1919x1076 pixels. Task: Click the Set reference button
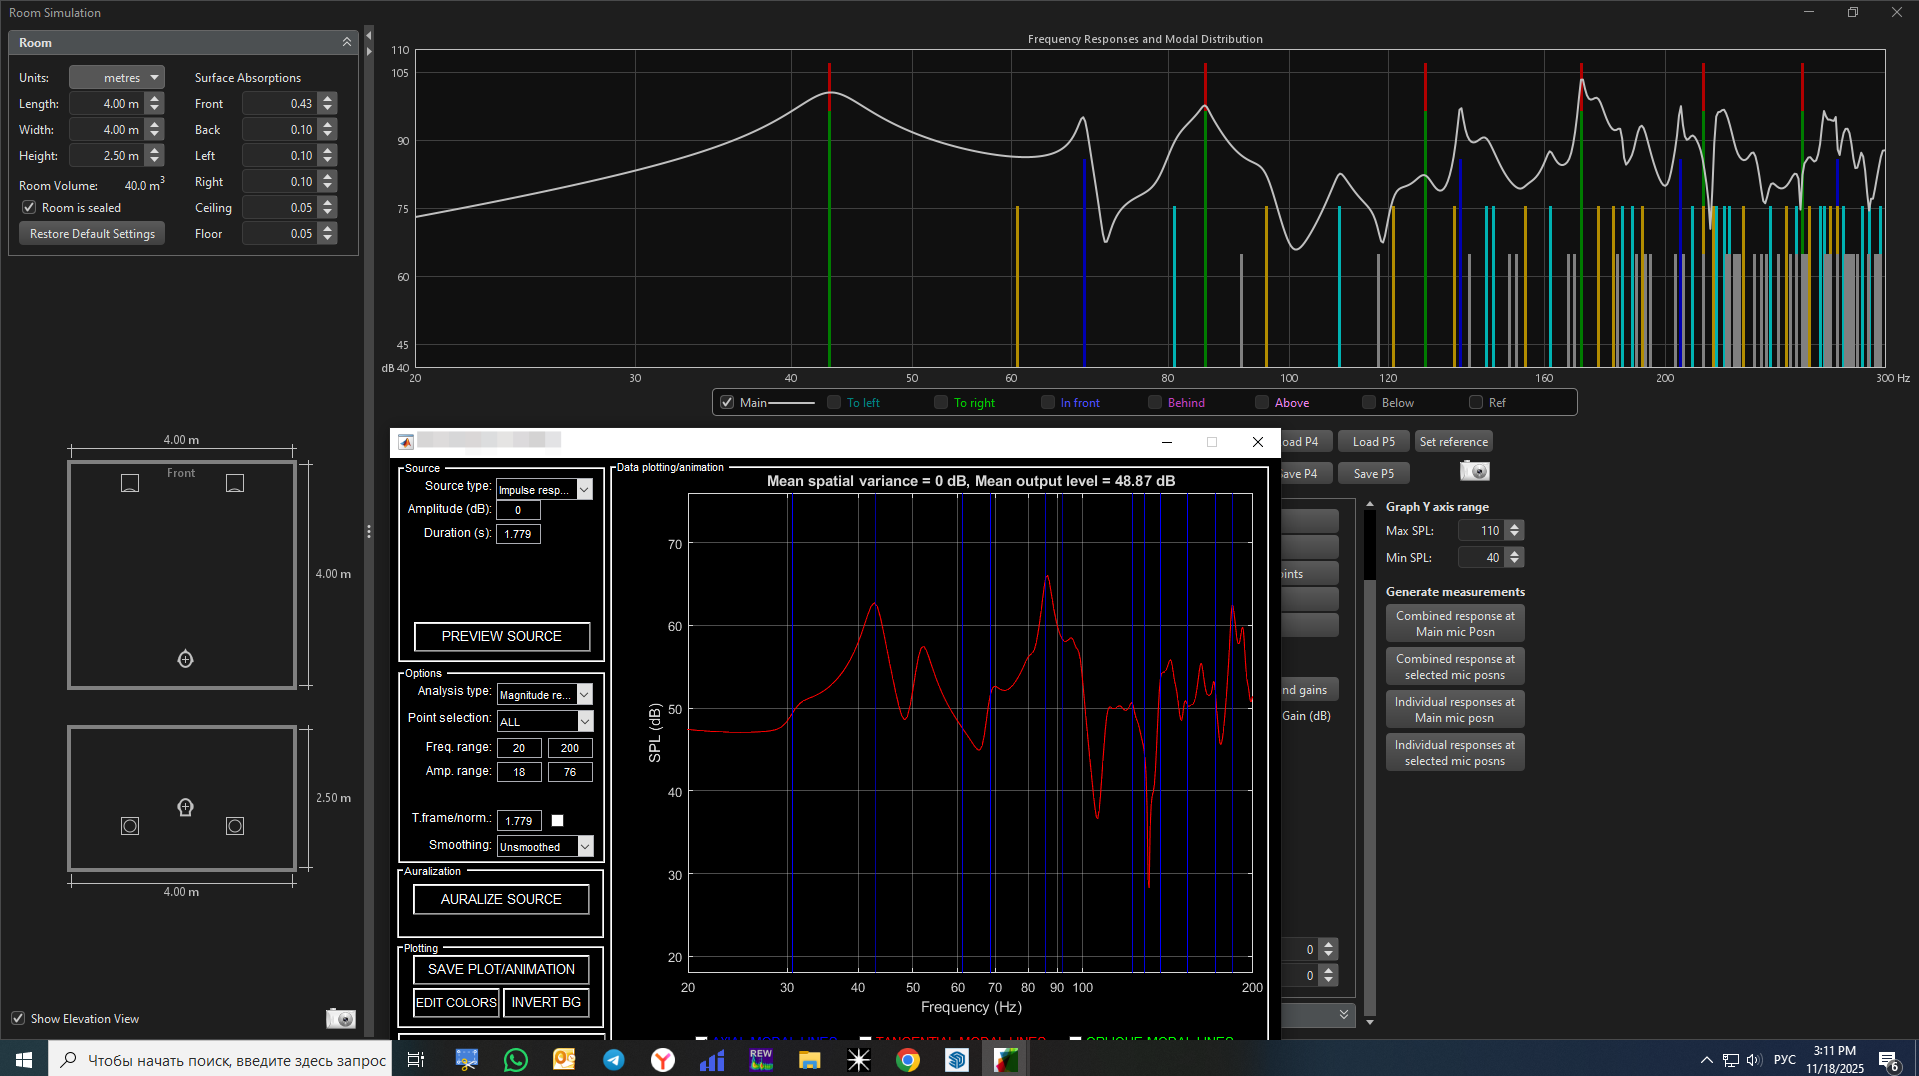pyautogui.click(x=1453, y=442)
